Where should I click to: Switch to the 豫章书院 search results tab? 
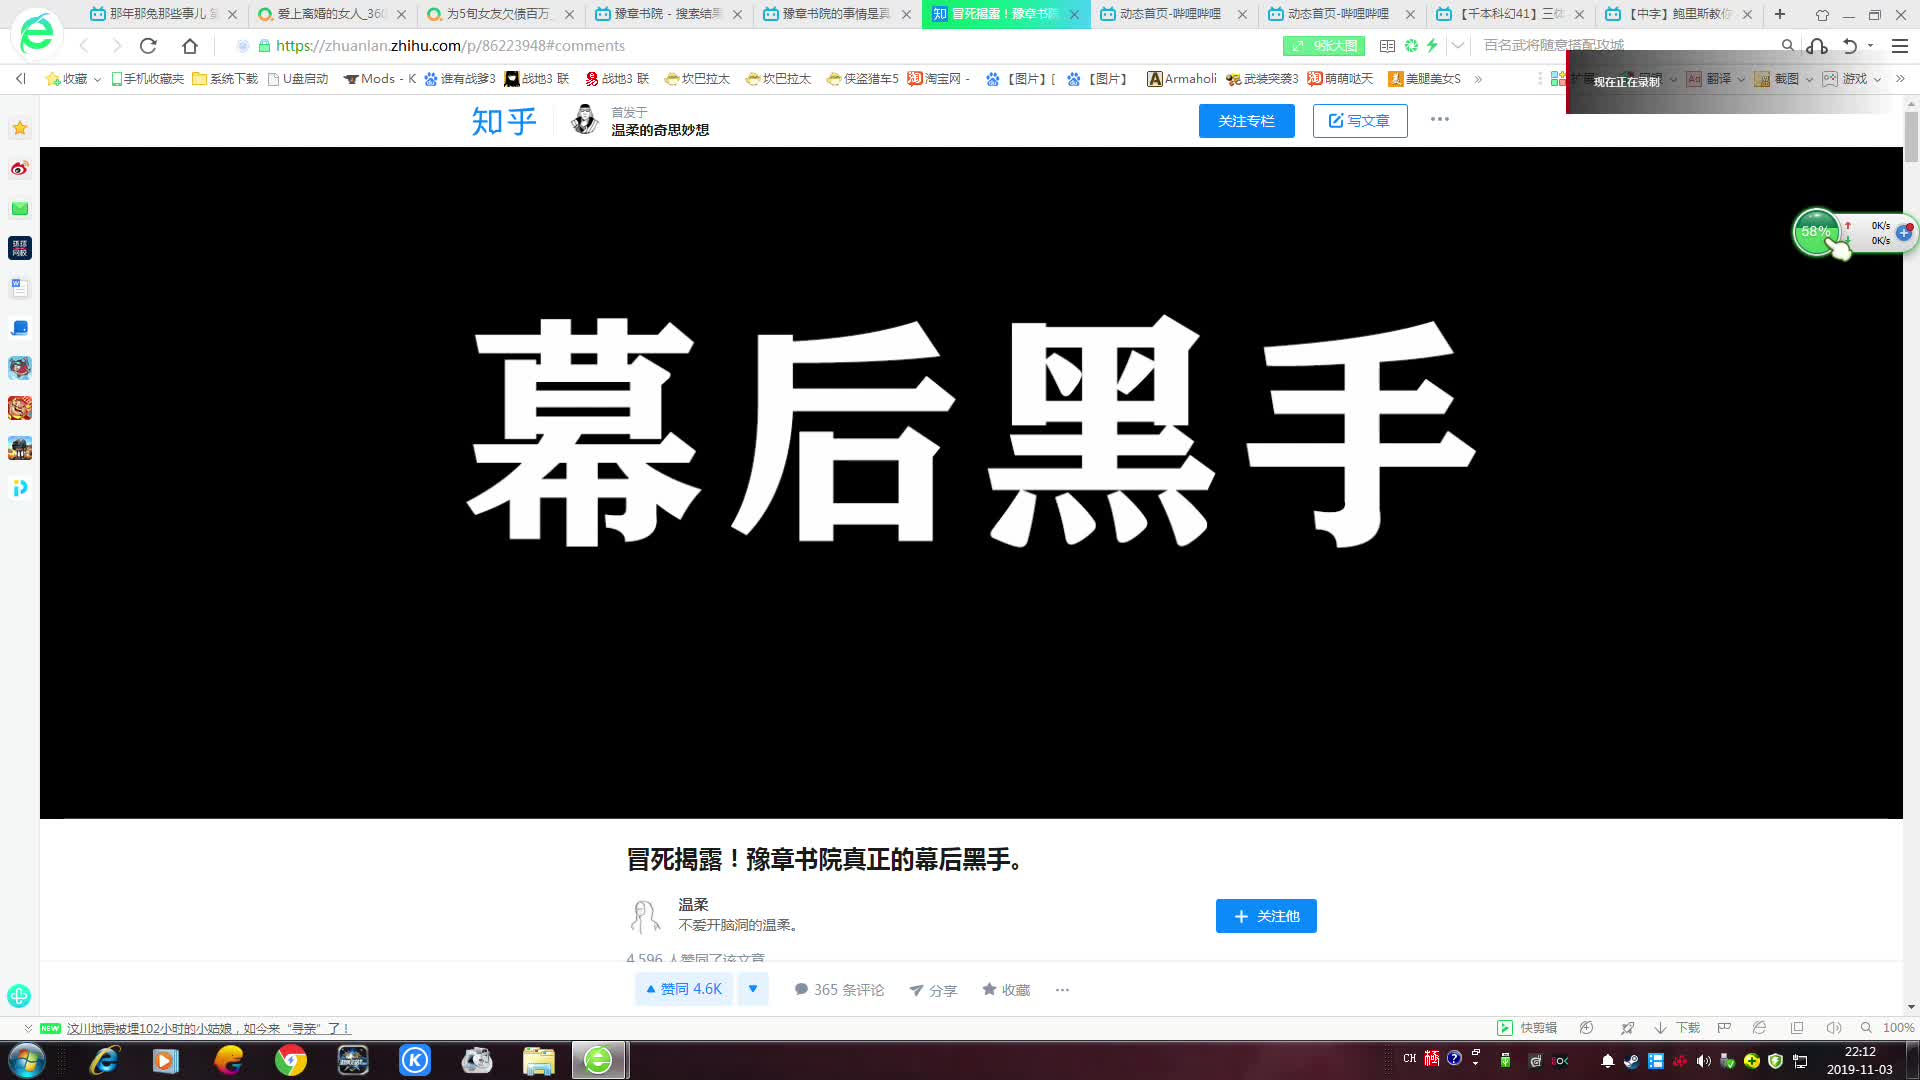tap(660, 15)
